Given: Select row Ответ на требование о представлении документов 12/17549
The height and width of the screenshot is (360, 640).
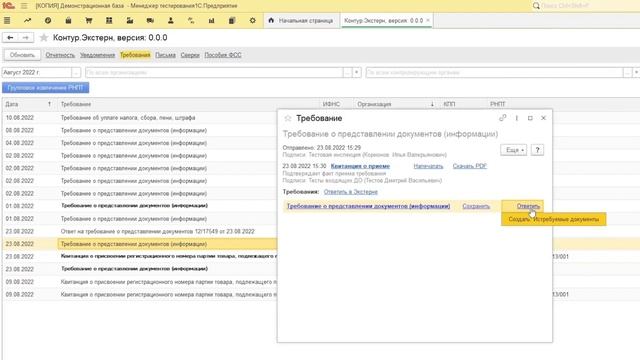Looking at the screenshot, I should (x=158, y=231).
